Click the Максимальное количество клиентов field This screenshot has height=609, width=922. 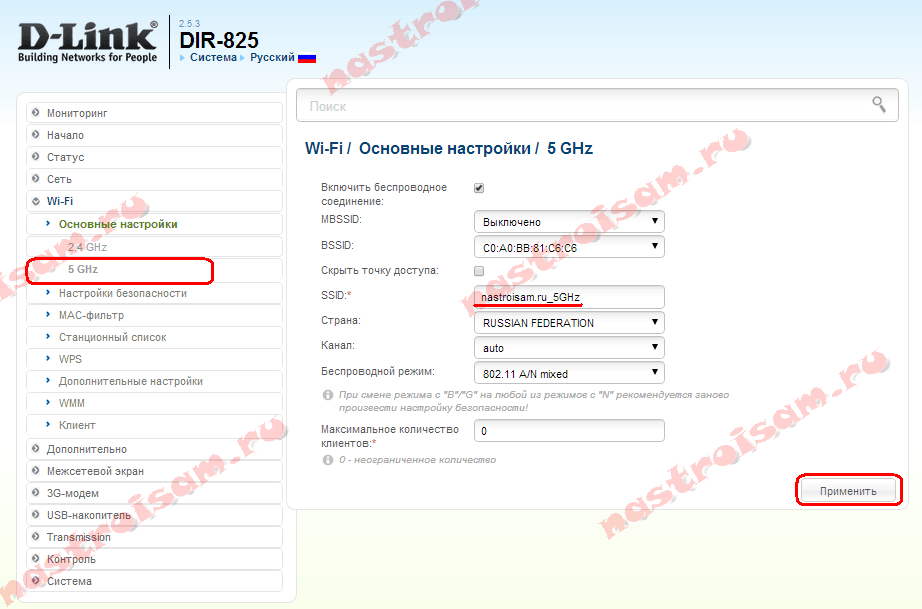(568, 431)
